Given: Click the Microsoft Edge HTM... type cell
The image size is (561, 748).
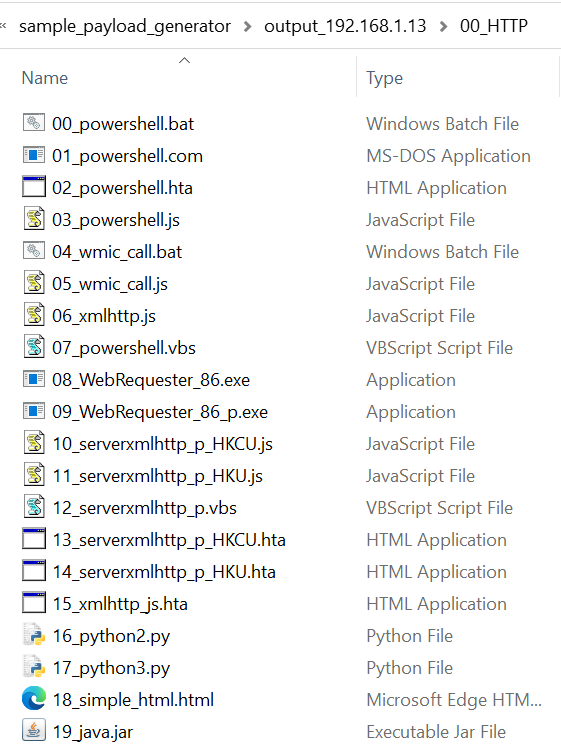Looking at the screenshot, I should [454, 700].
